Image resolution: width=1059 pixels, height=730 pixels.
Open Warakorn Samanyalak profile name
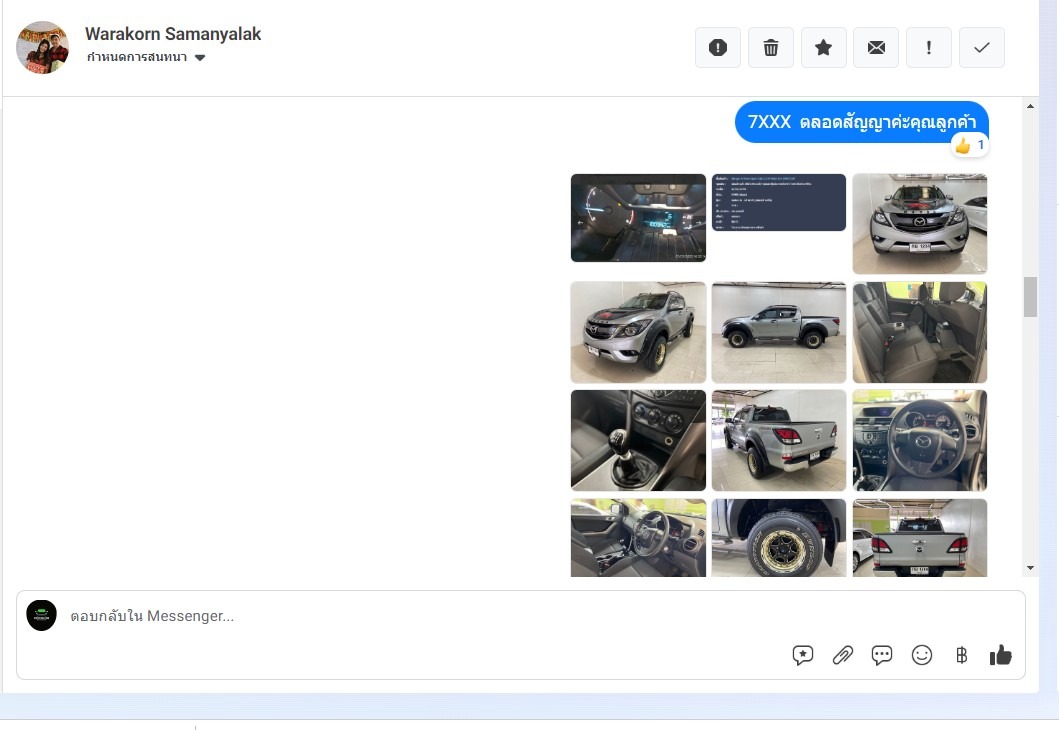click(173, 34)
